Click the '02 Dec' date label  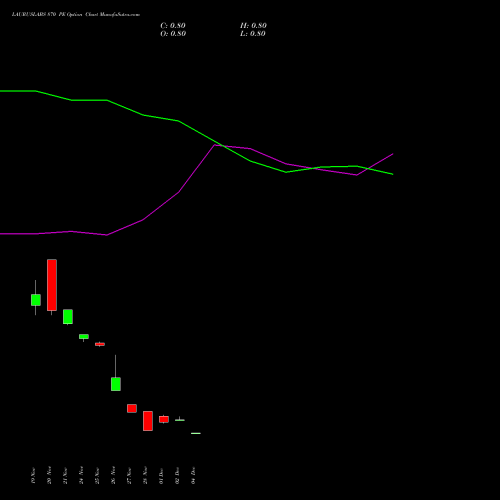(x=177, y=476)
